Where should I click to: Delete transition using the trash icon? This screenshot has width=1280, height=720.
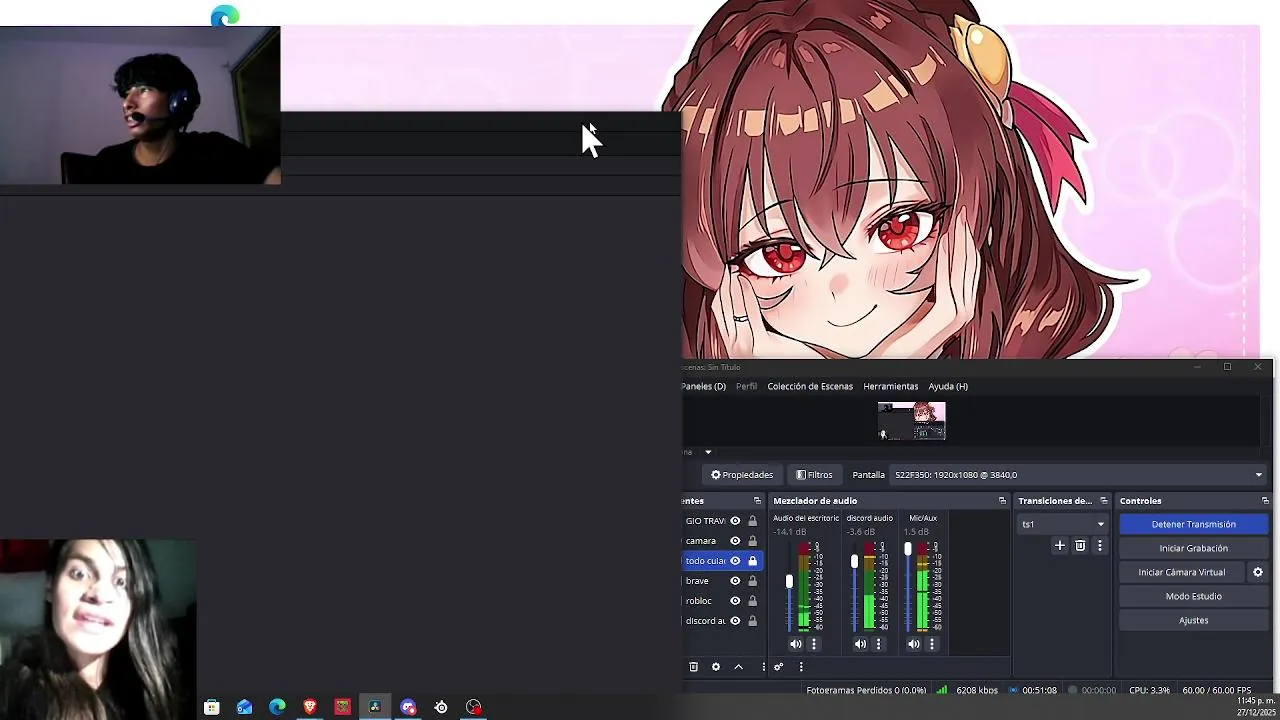[x=1080, y=545]
